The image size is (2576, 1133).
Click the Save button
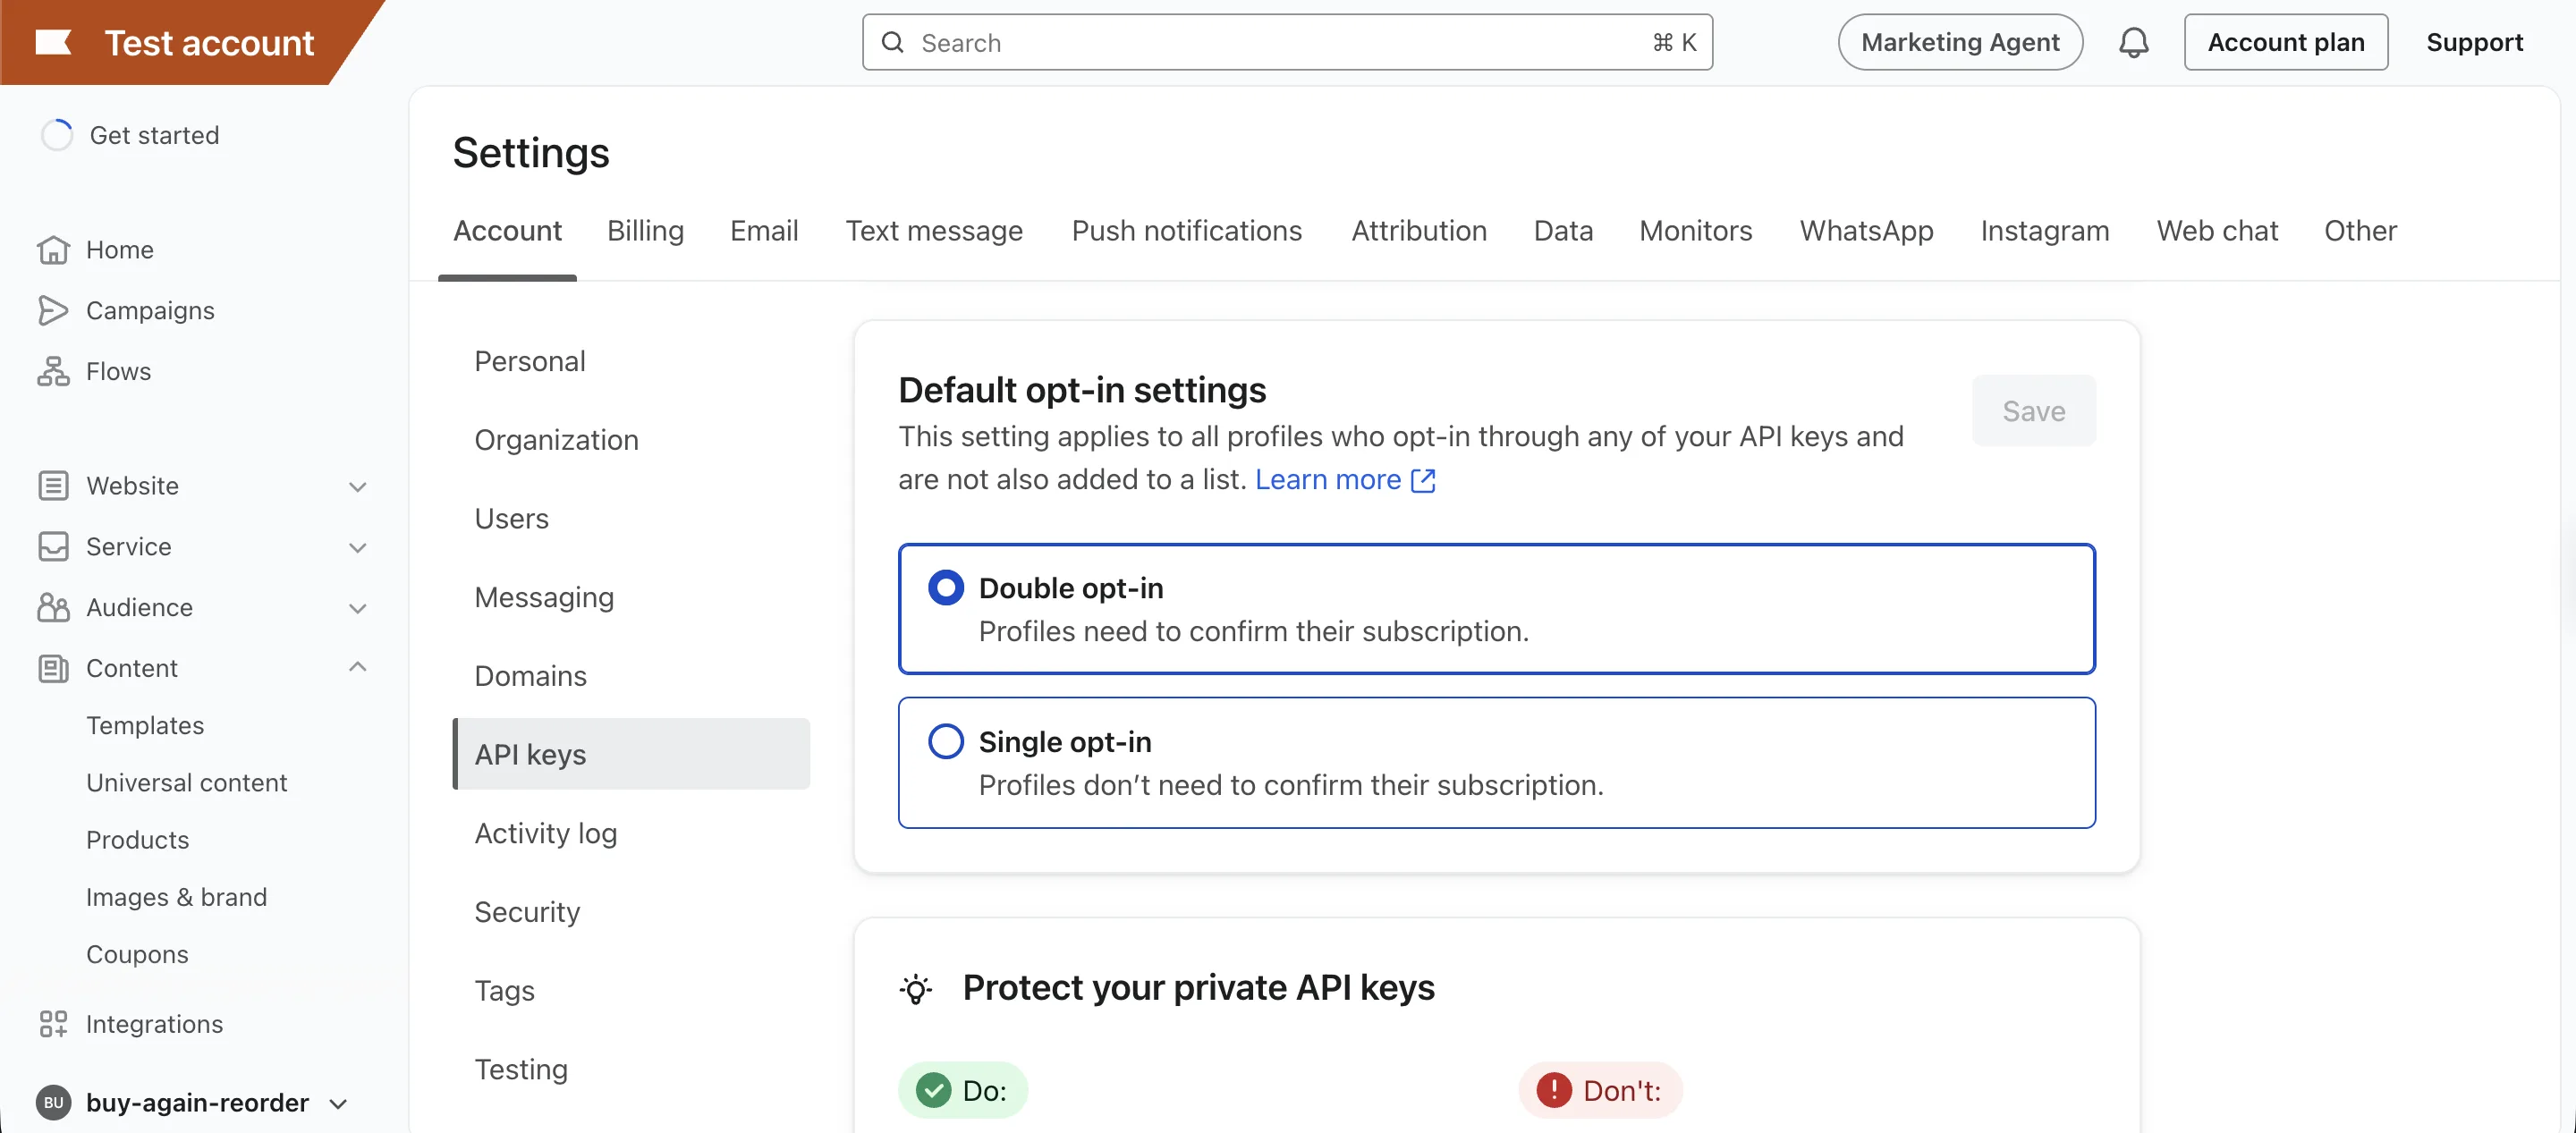click(2033, 411)
